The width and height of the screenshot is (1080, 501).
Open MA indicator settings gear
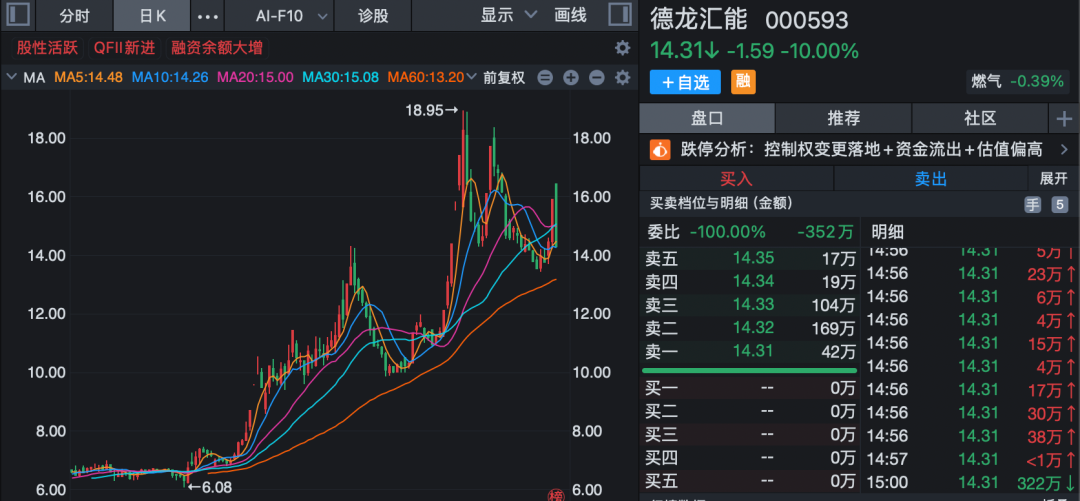coord(622,78)
